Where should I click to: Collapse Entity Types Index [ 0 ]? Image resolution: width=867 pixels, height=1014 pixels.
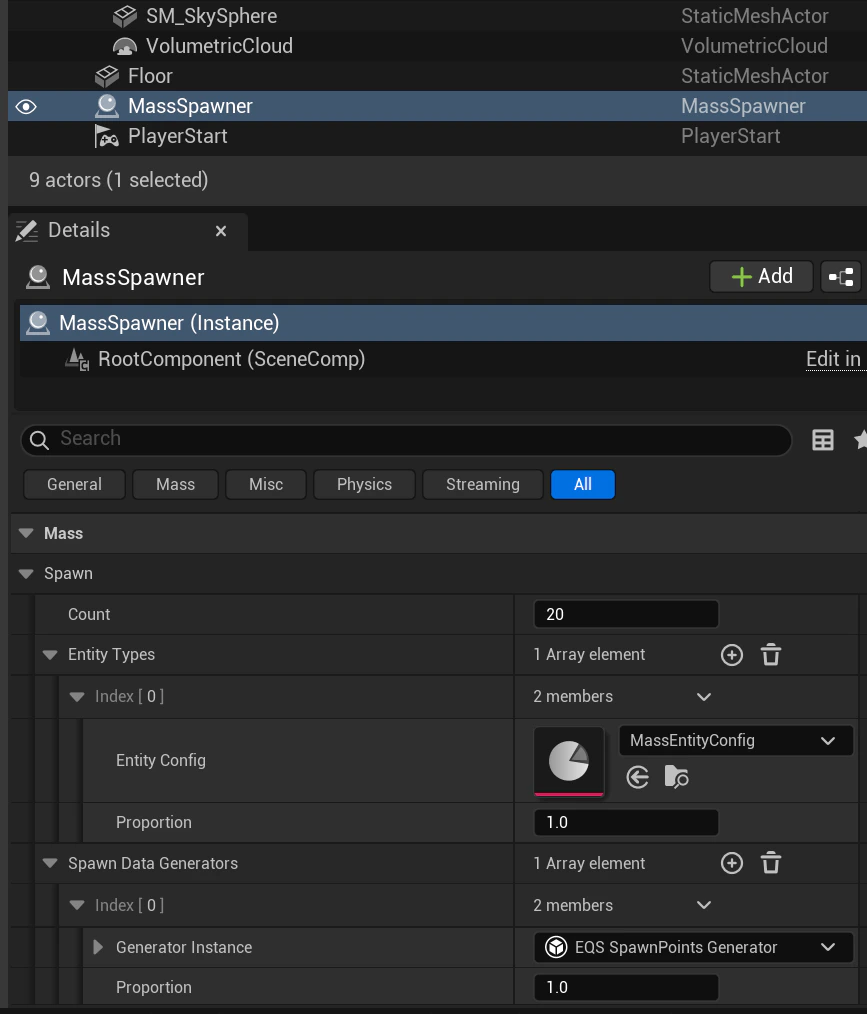pos(77,697)
